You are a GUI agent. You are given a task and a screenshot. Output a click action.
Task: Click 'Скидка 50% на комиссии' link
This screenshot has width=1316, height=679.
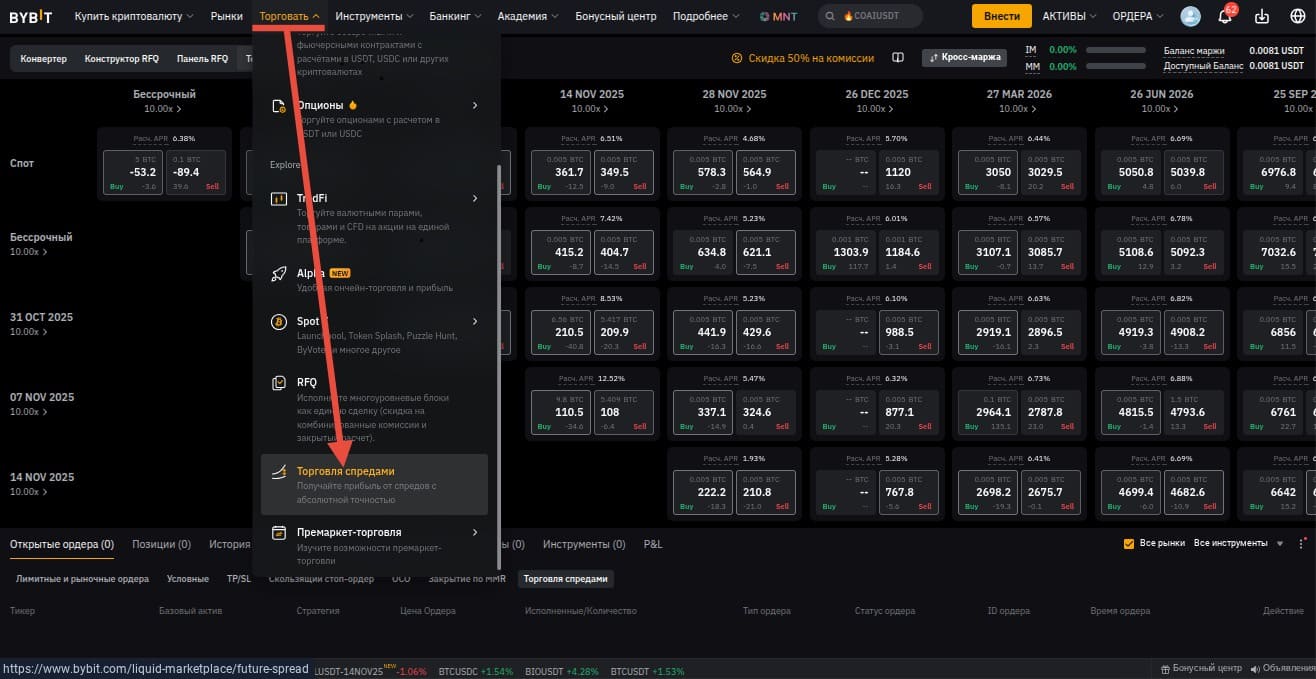[811, 58]
